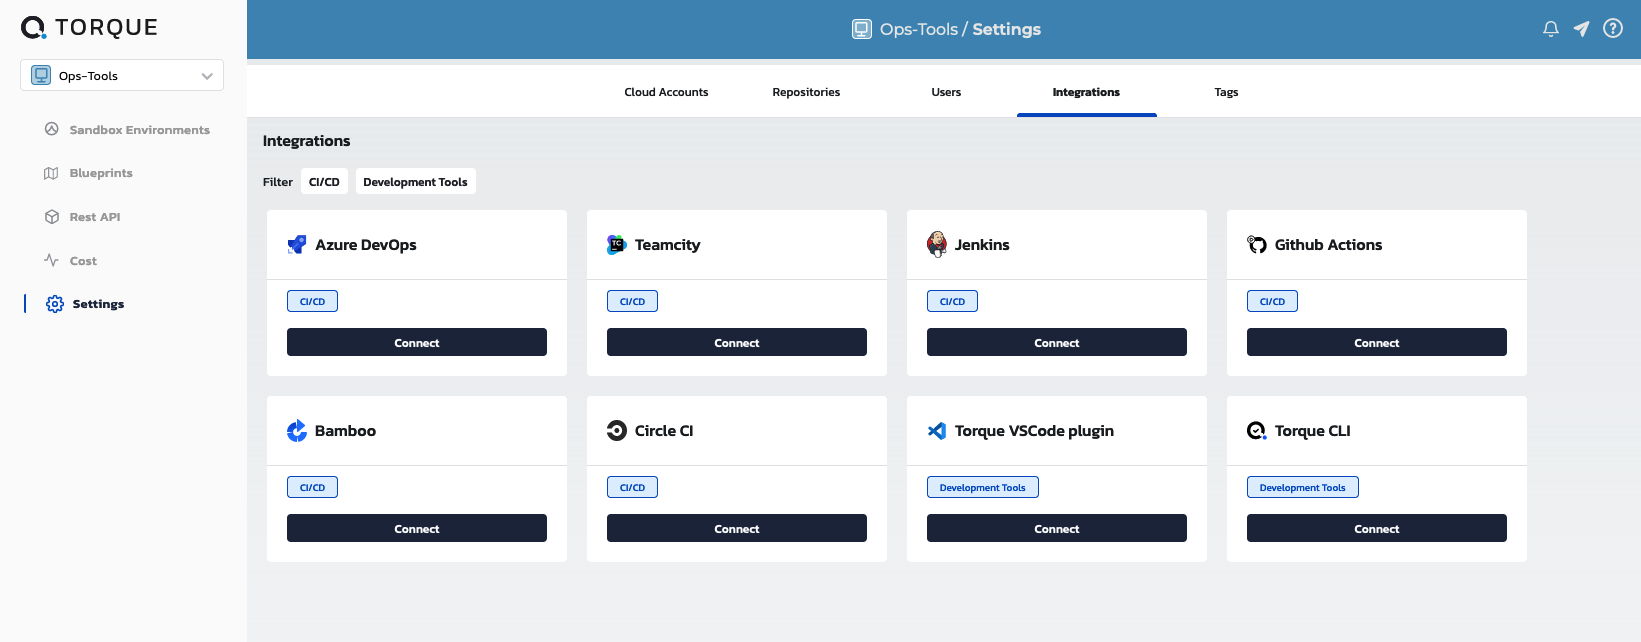Click the notification bell icon
Screen dimensions: 1641x642
pos(1550,29)
